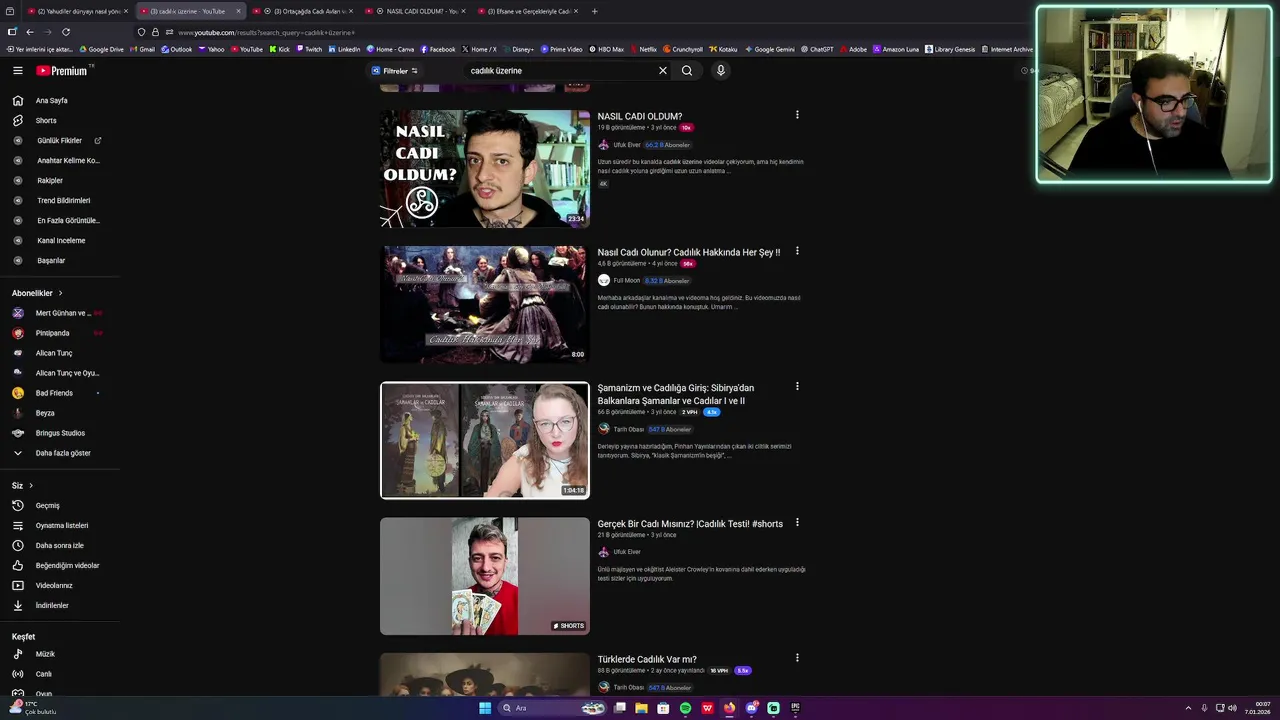Open the Google Drive bookmark
The height and width of the screenshot is (720, 1280).
pyautogui.click(x=101, y=49)
